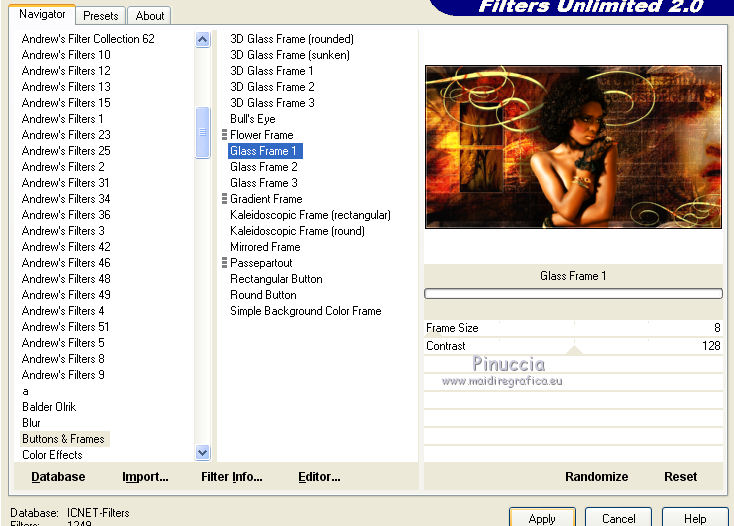734x526 pixels.
Task: Select Andrew's Filters 42
Action: [x=66, y=247]
